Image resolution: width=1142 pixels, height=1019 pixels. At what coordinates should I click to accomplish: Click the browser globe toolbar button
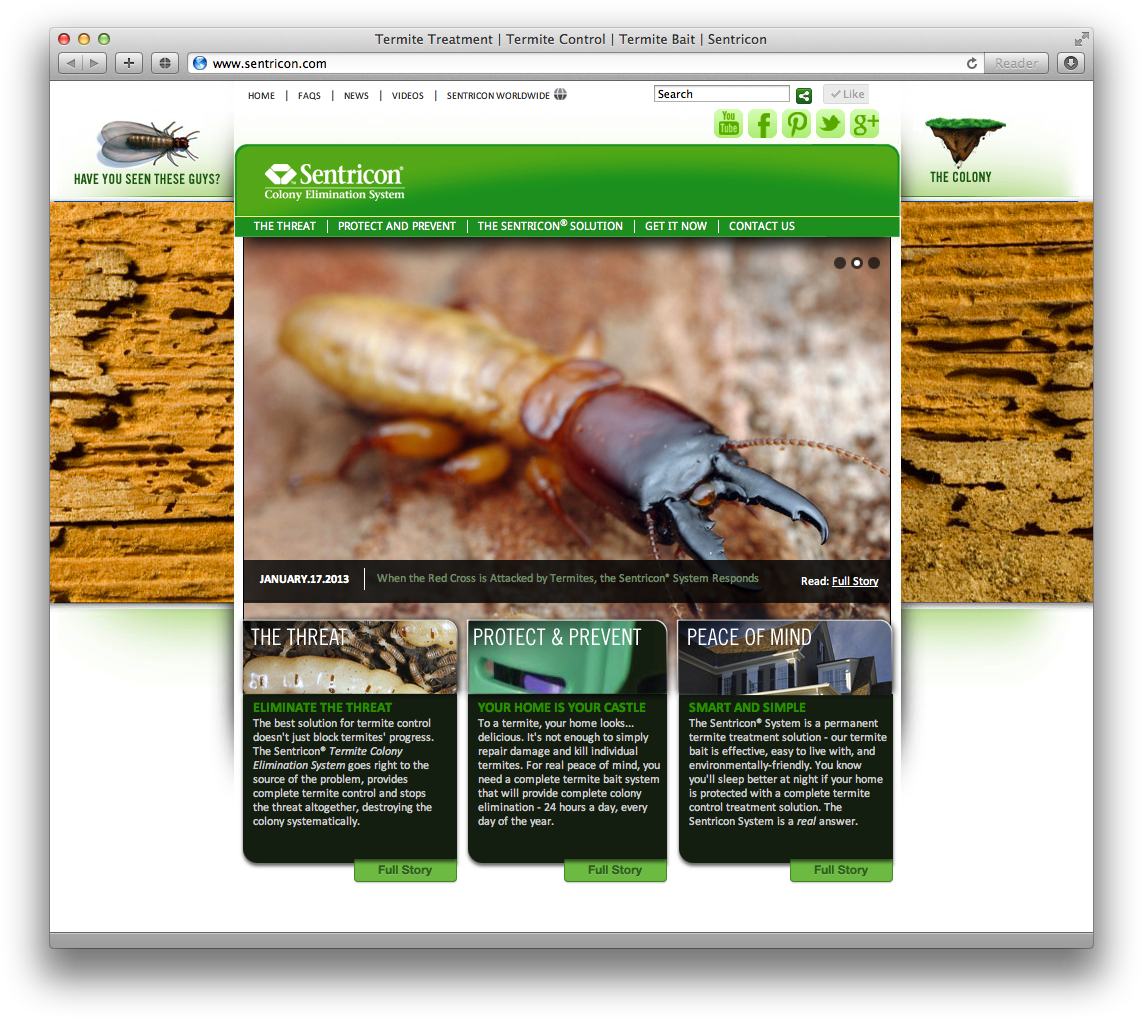tap(165, 63)
